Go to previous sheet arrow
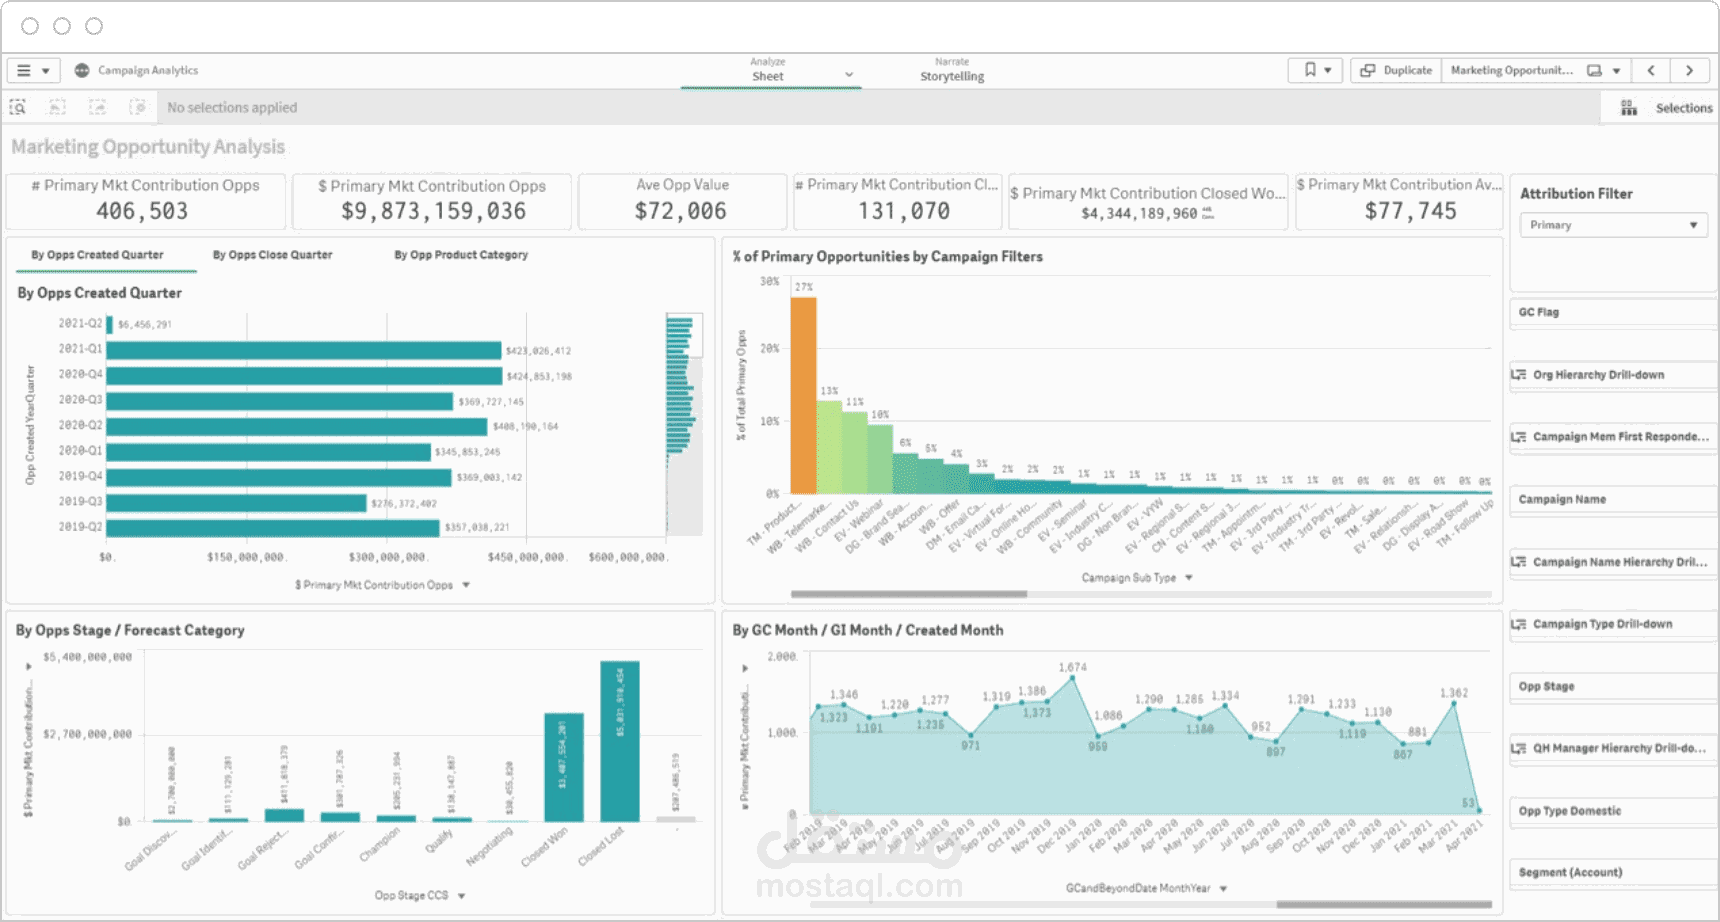Screen dimensions: 1720x922 point(1651,70)
